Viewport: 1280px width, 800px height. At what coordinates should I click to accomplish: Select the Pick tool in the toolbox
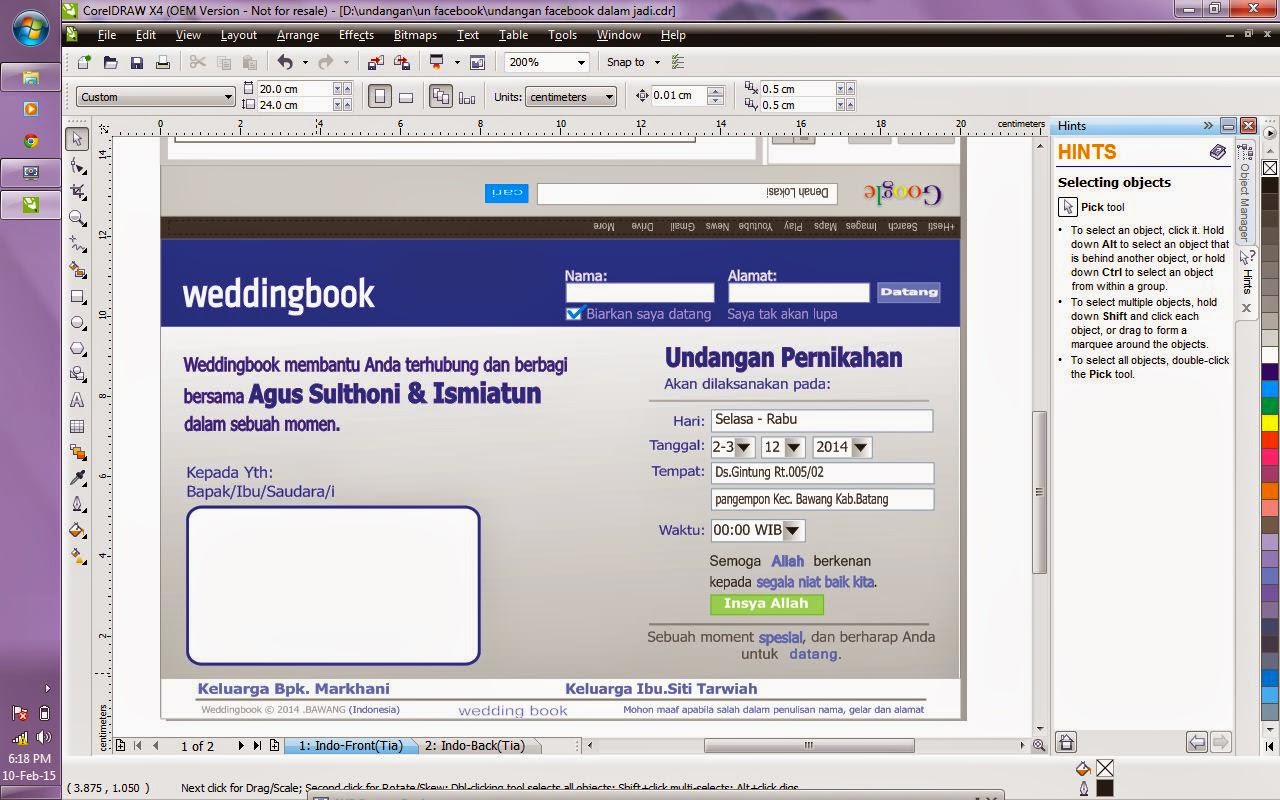77,139
